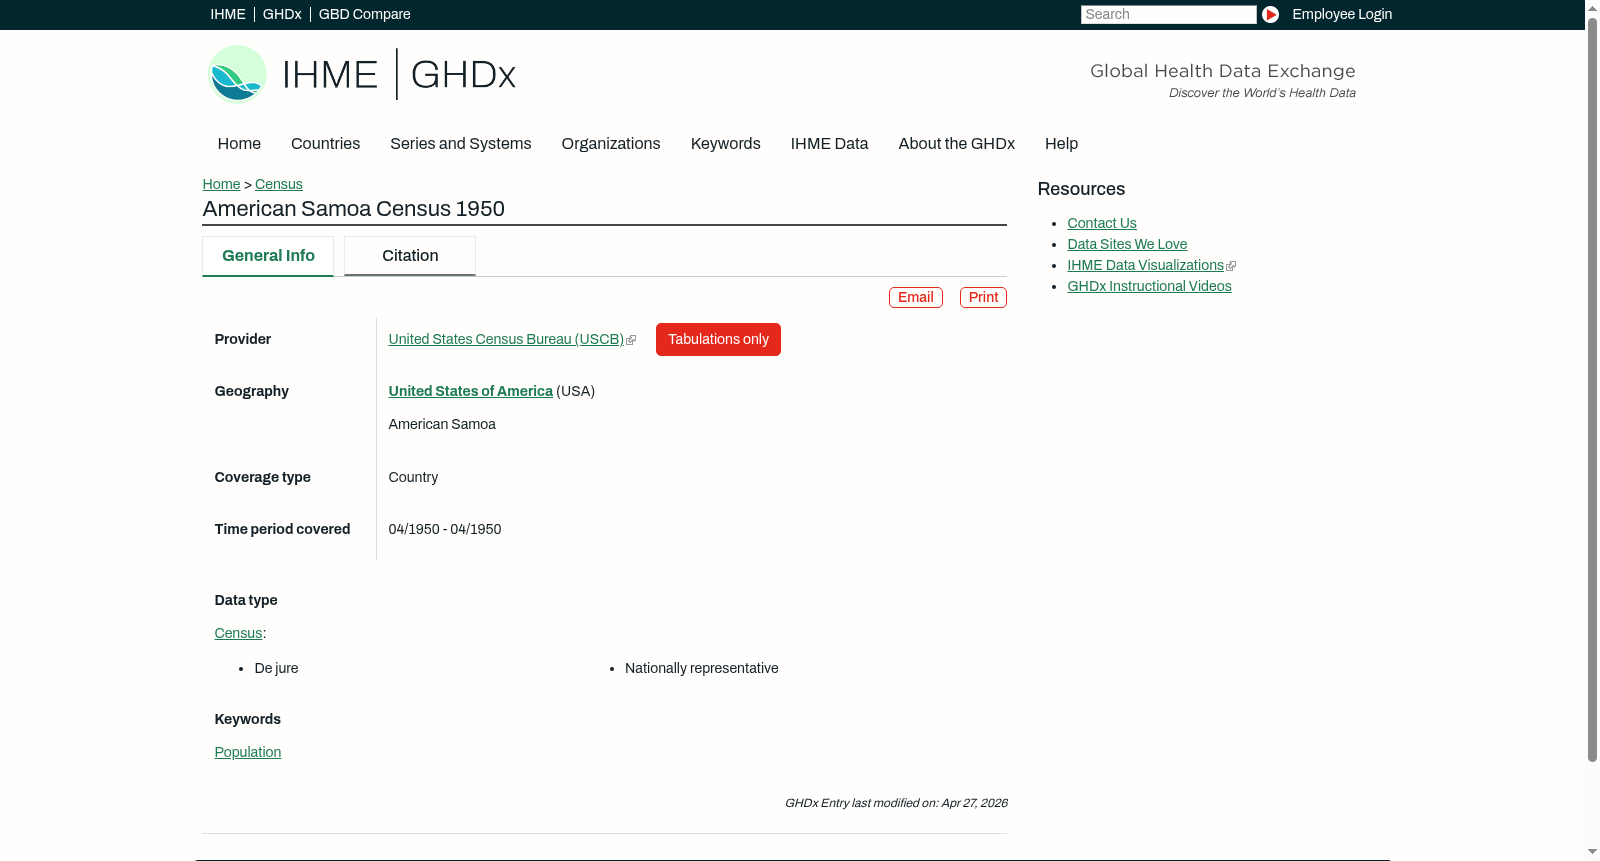1600x861 pixels.
Task: Open the Organizations menu item
Action: point(611,144)
